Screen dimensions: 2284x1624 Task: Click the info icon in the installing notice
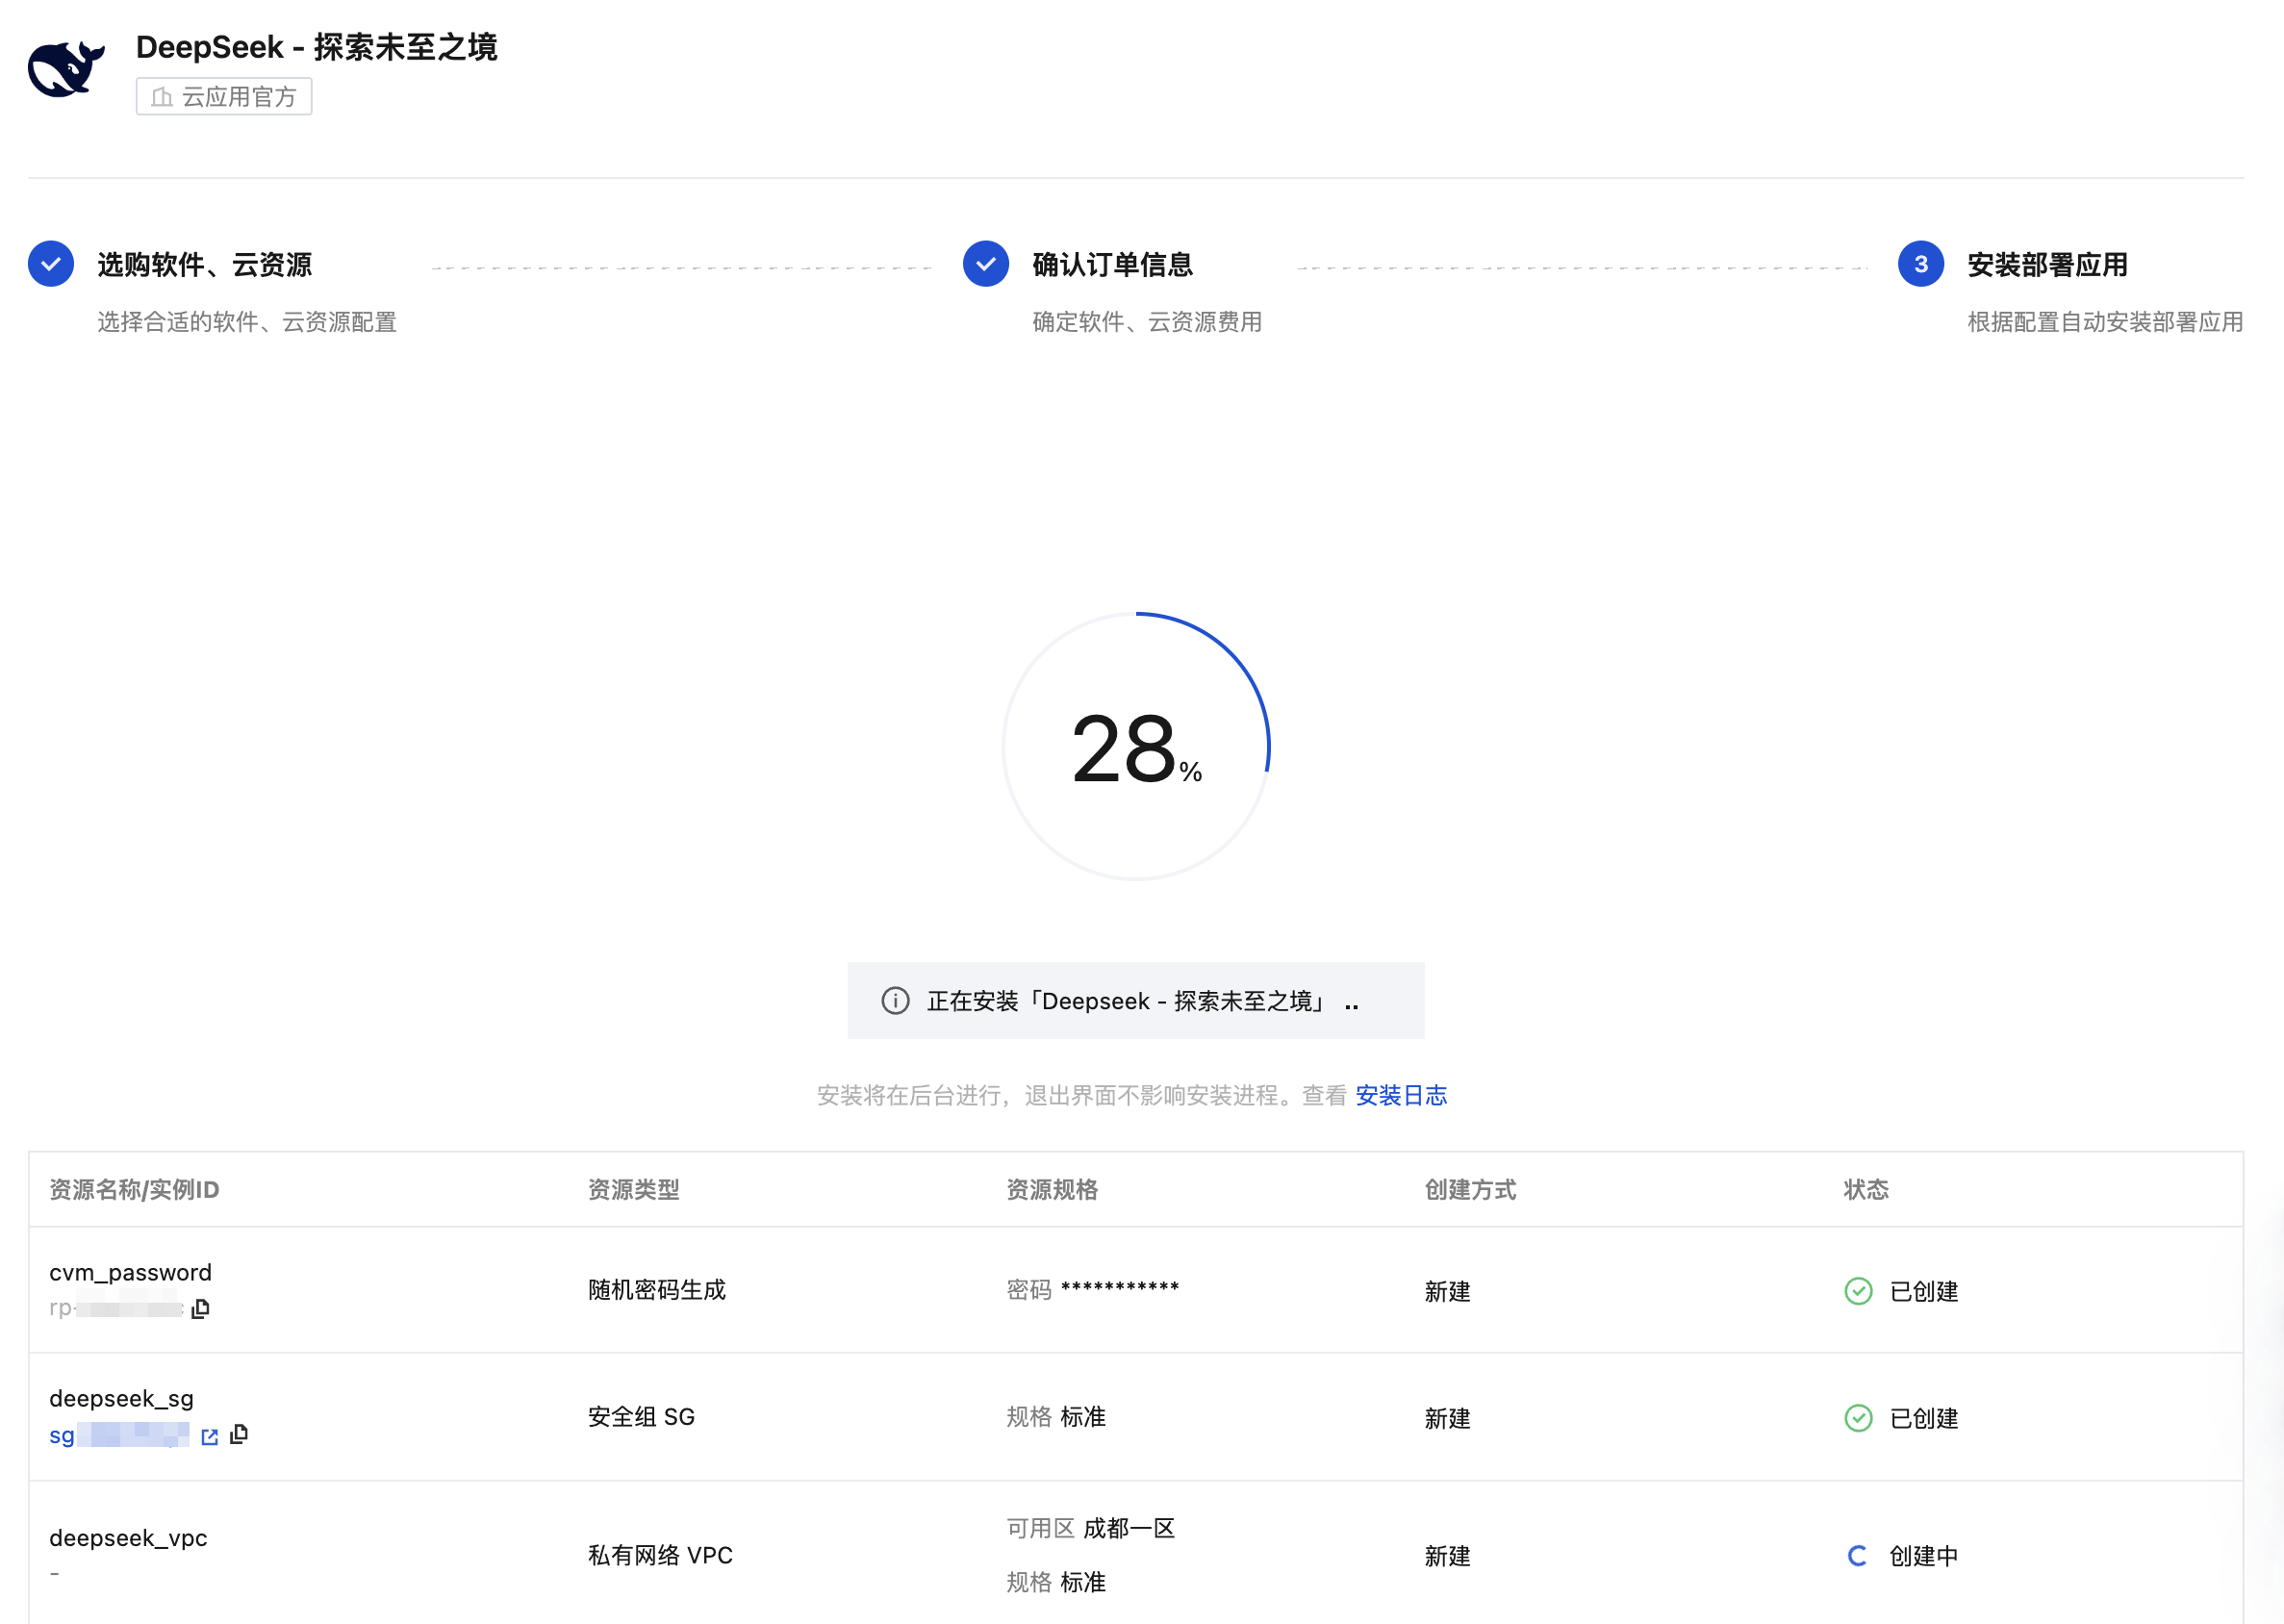895,1000
